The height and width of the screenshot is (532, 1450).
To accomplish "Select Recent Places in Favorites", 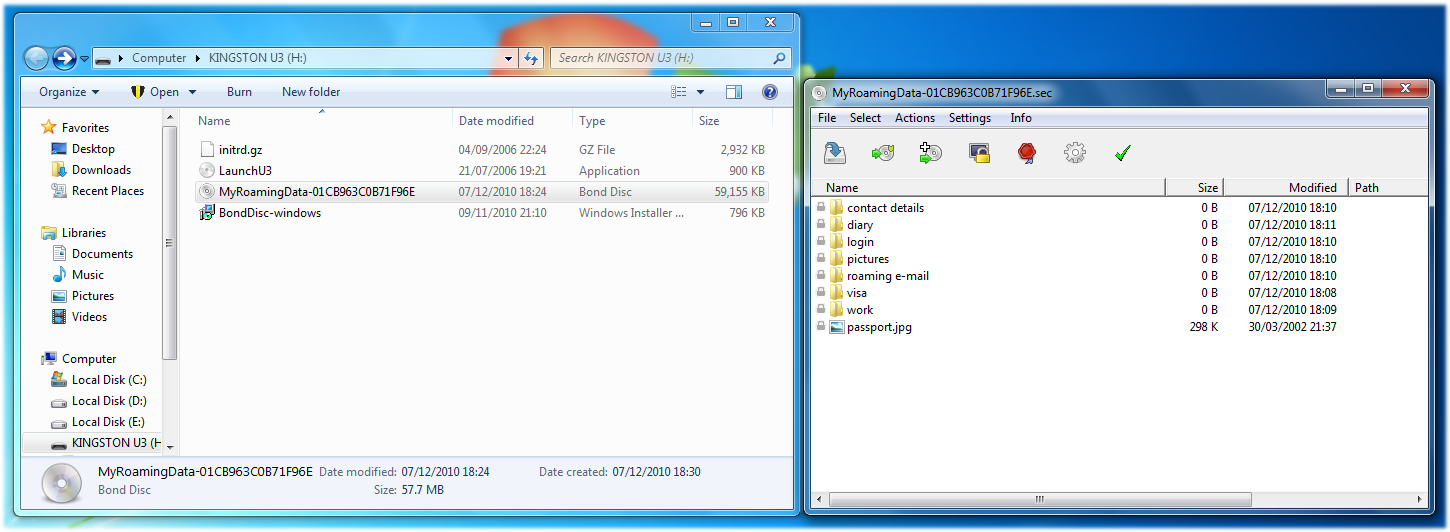I will click(x=108, y=191).
